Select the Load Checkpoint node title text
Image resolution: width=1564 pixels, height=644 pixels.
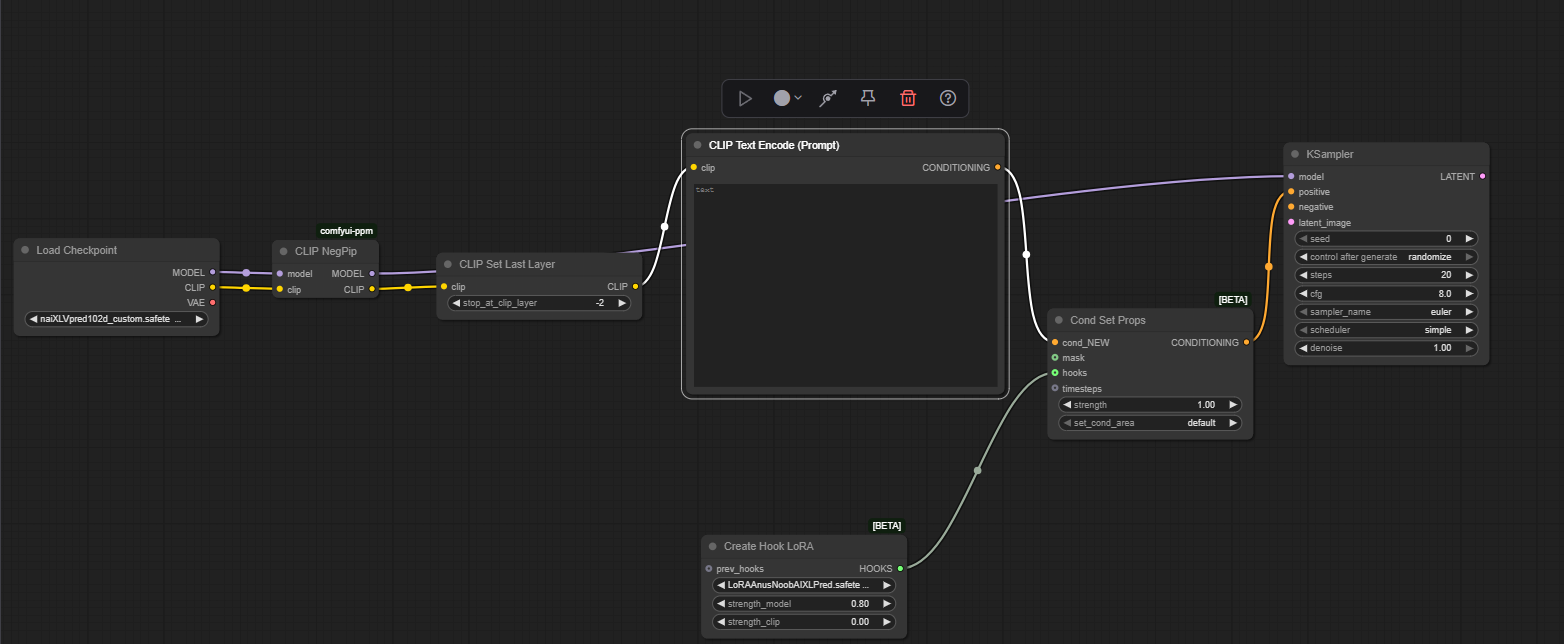77,250
